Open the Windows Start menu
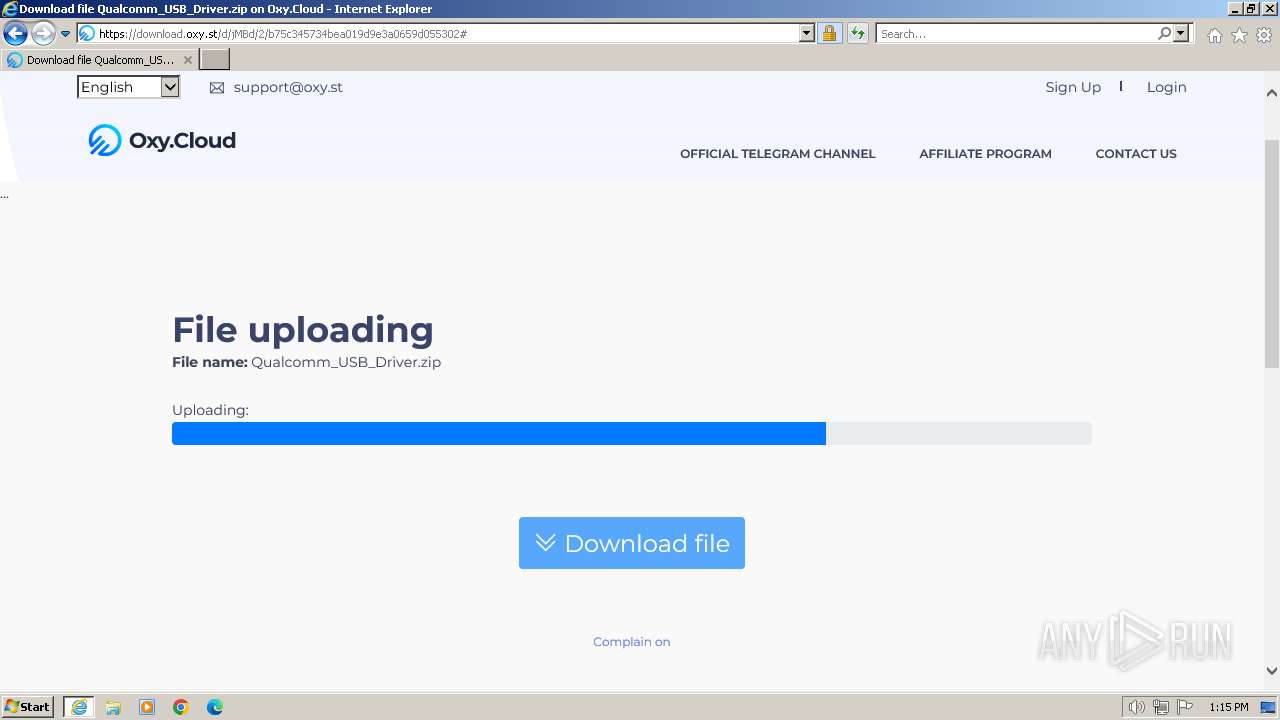This screenshot has width=1280, height=720. 28,707
